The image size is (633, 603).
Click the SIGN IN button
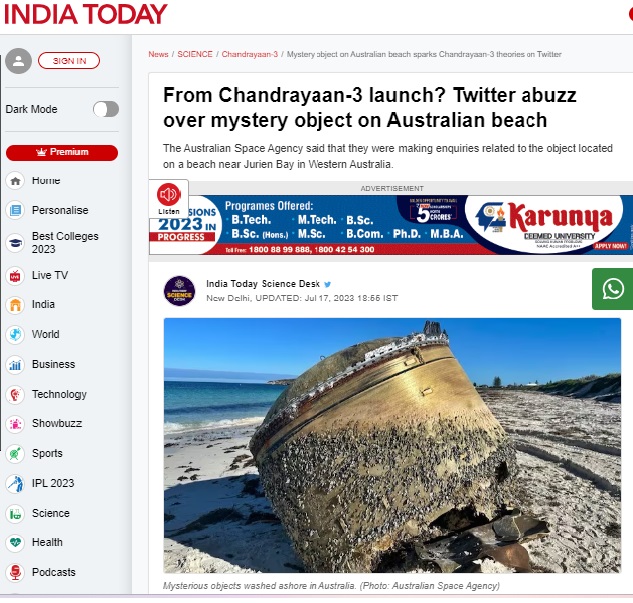tap(69, 61)
